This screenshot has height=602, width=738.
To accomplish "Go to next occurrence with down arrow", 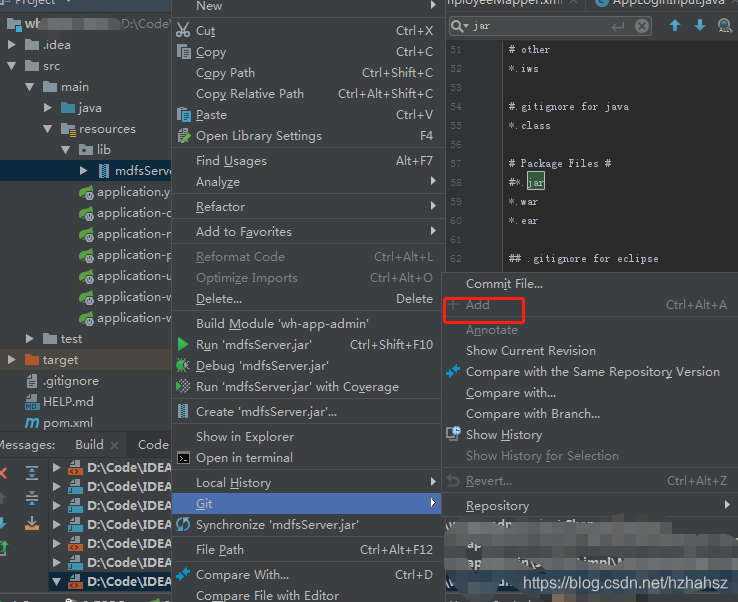I will (700, 25).
